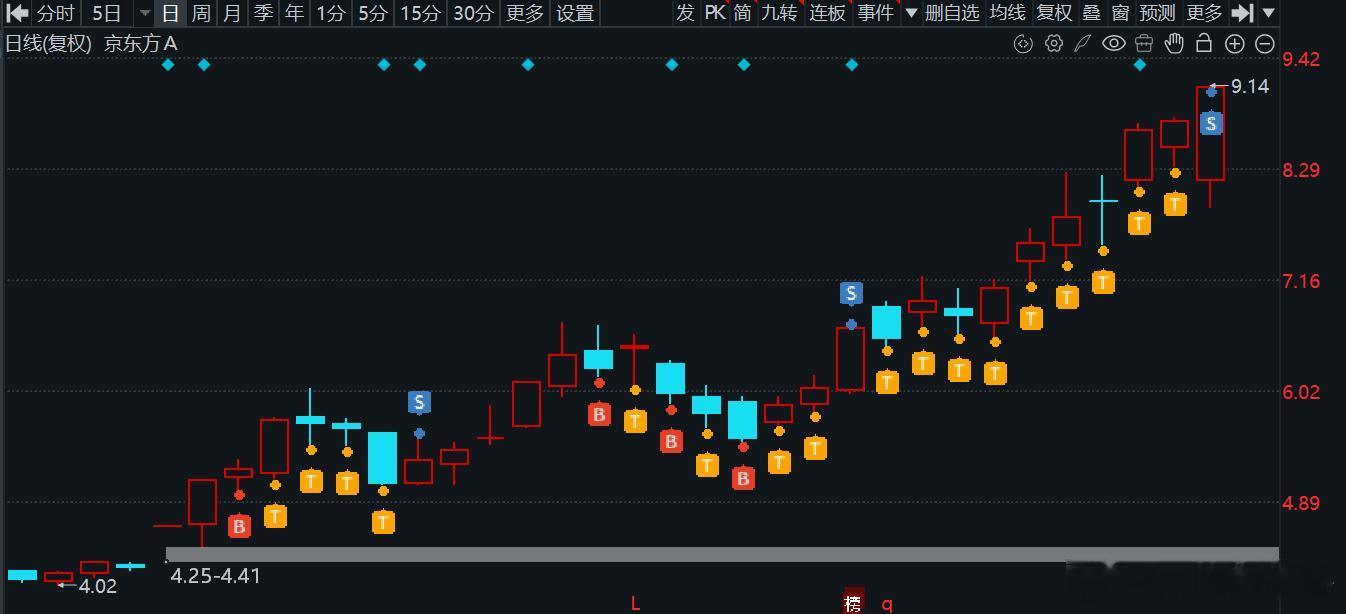Toggle the 简 simple mode button
This screenshot has height=614, width=1346.
(743, 13)
